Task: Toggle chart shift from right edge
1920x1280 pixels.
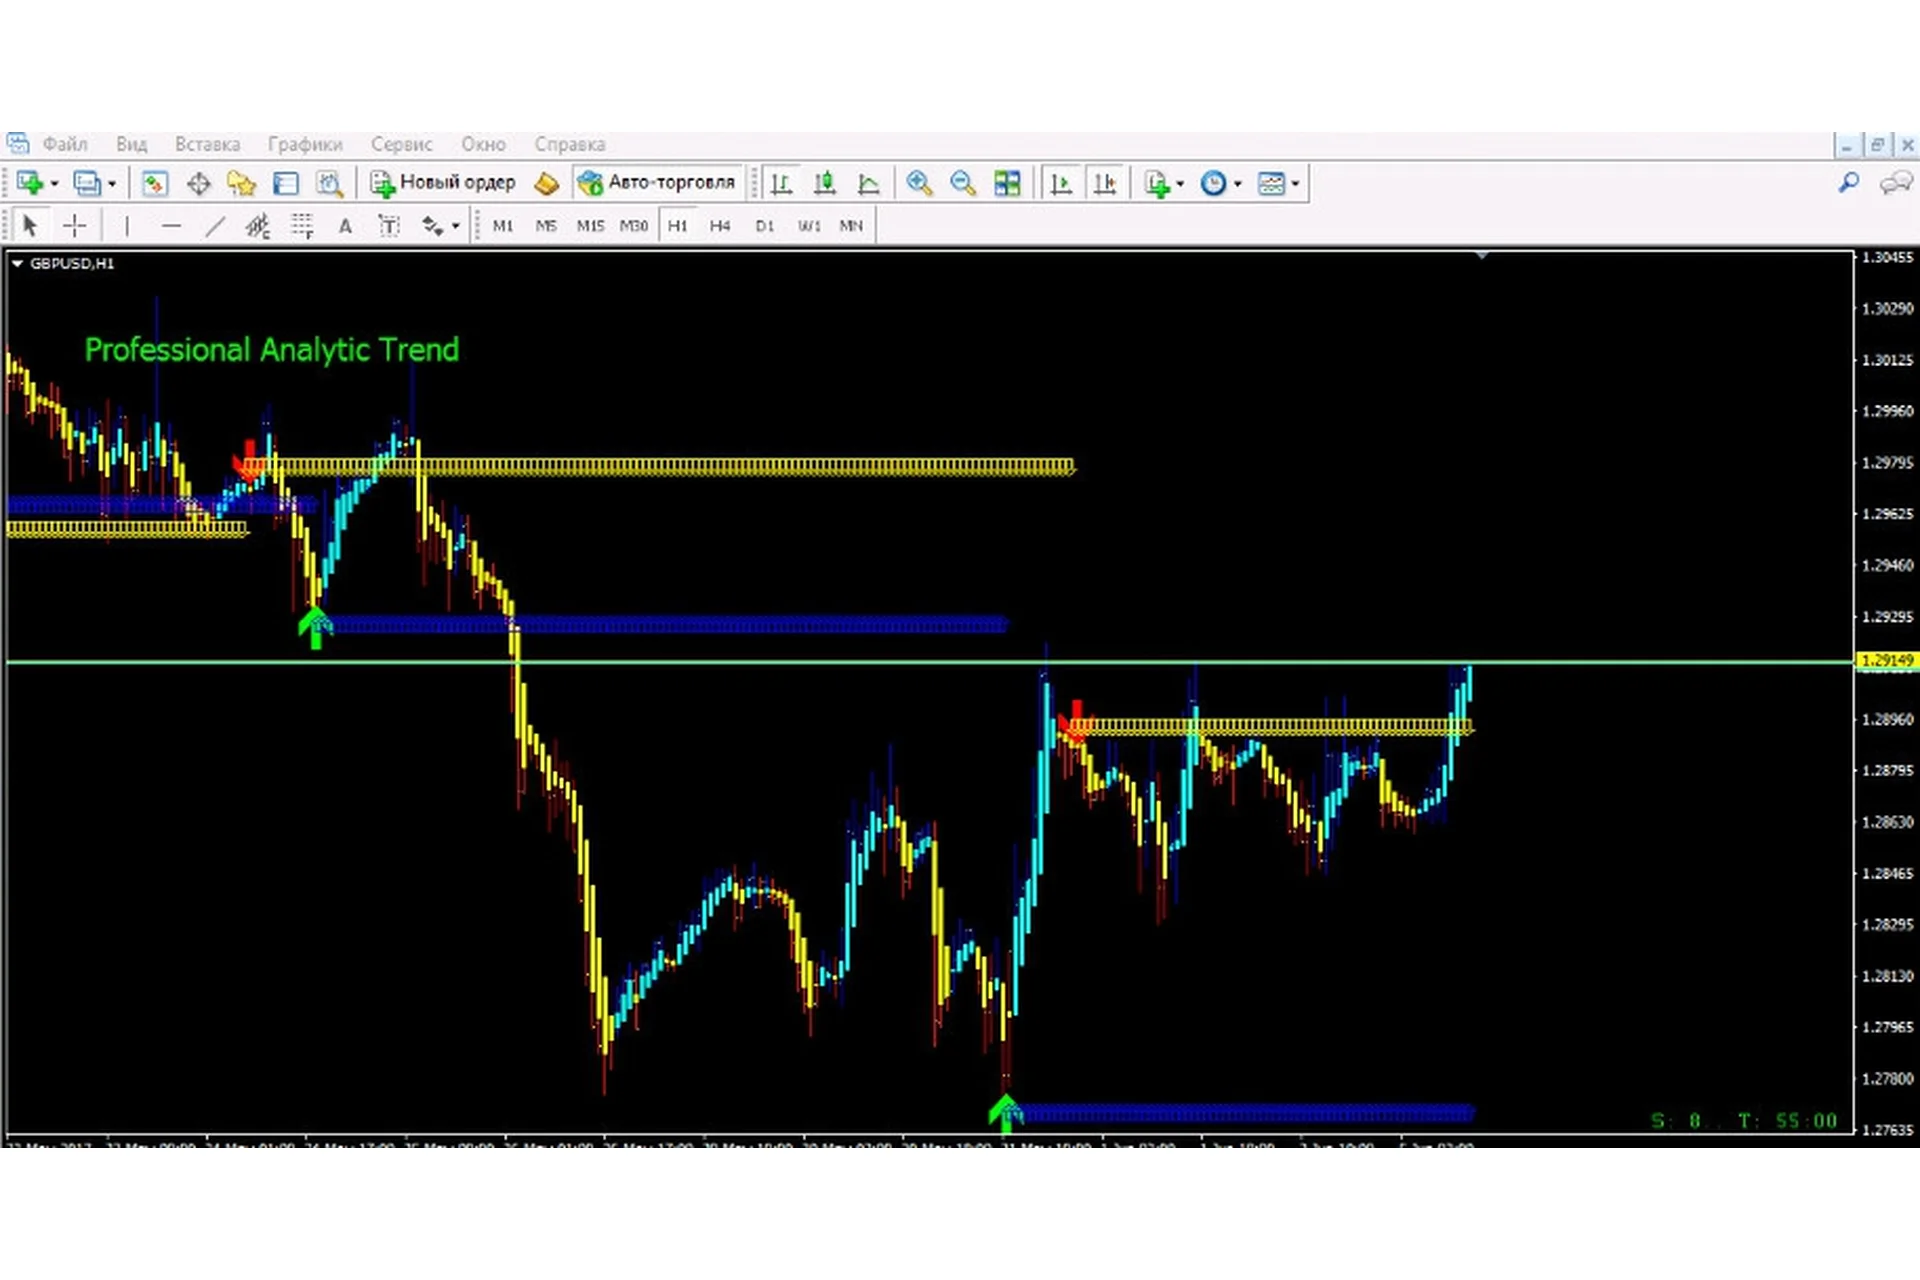Action: pyautogui.click(x=1105, y=183)
